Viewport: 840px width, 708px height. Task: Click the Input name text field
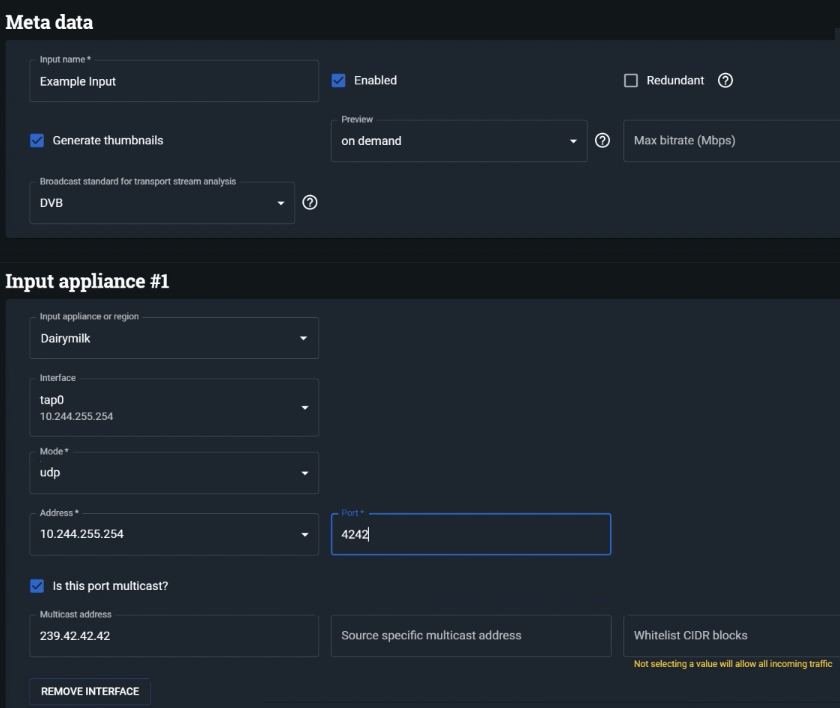coord(174,82)
